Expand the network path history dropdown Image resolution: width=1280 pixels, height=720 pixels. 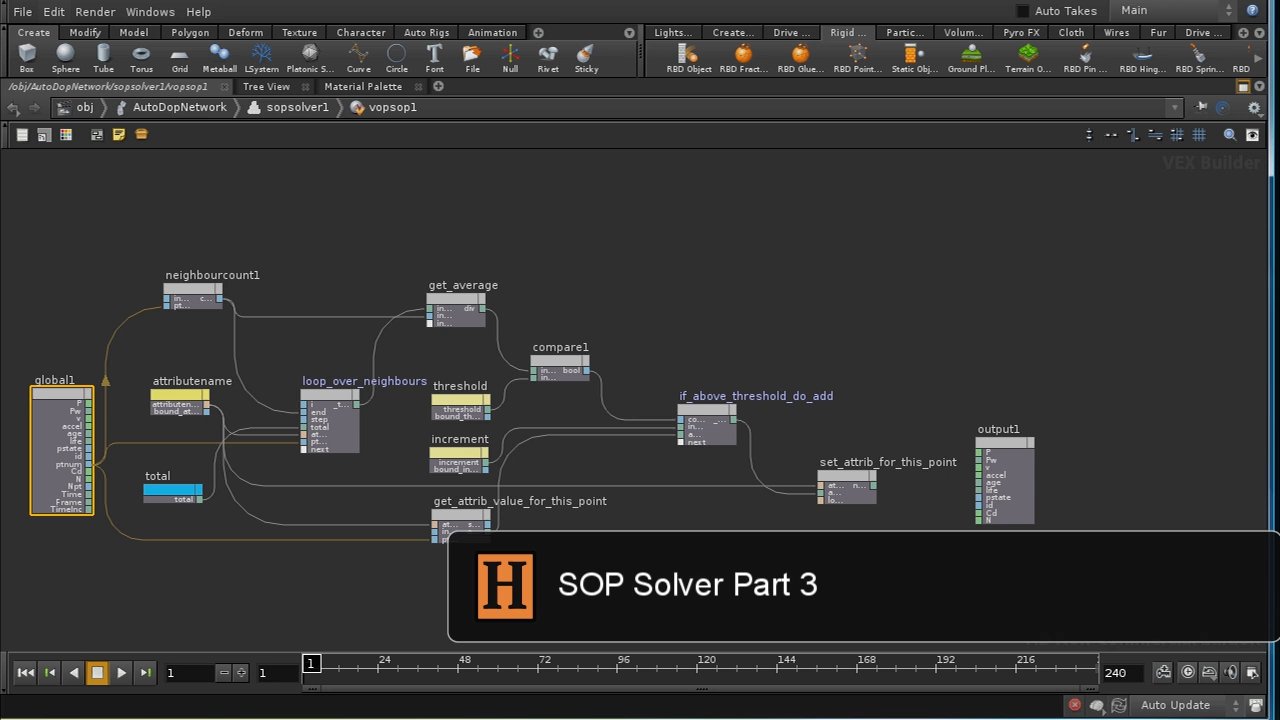(x=1175, y=107)
